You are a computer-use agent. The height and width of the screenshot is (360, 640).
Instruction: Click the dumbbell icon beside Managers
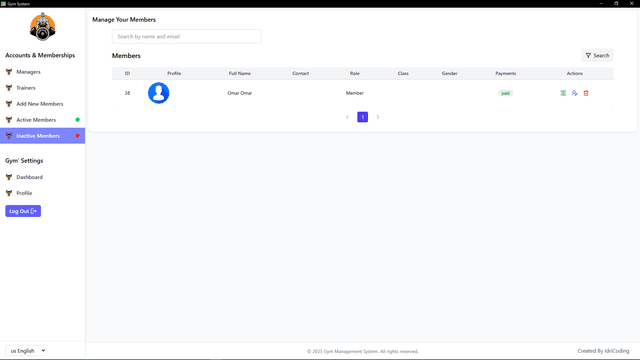click(9, 72)
